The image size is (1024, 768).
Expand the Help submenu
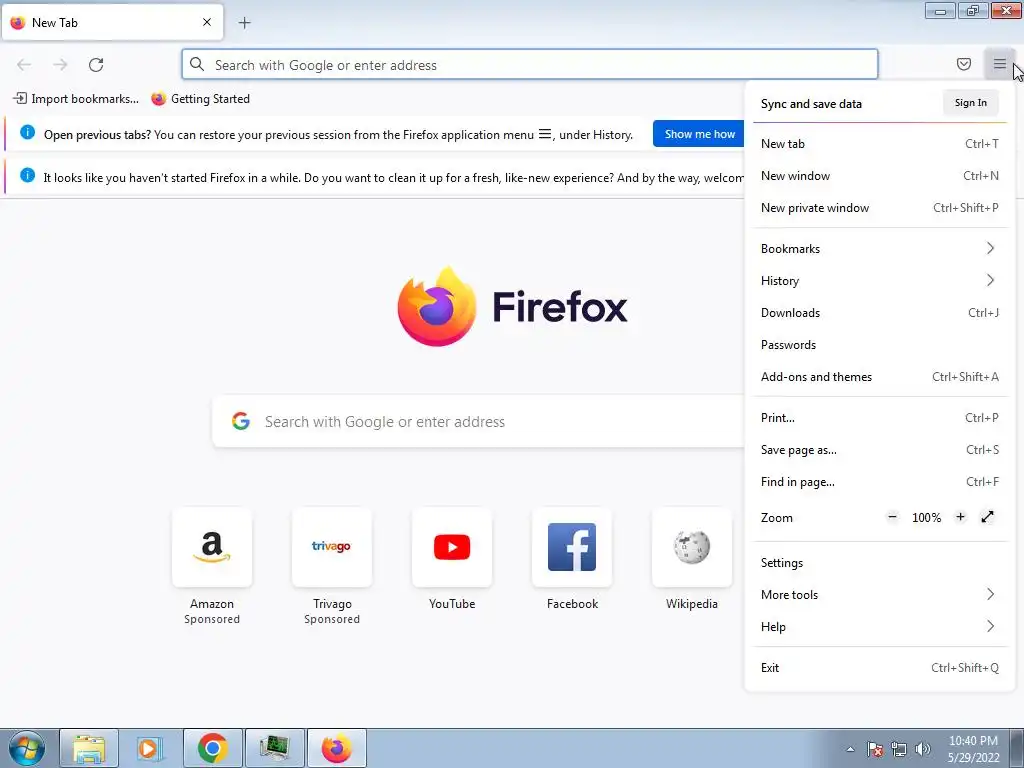coord(880,627)
